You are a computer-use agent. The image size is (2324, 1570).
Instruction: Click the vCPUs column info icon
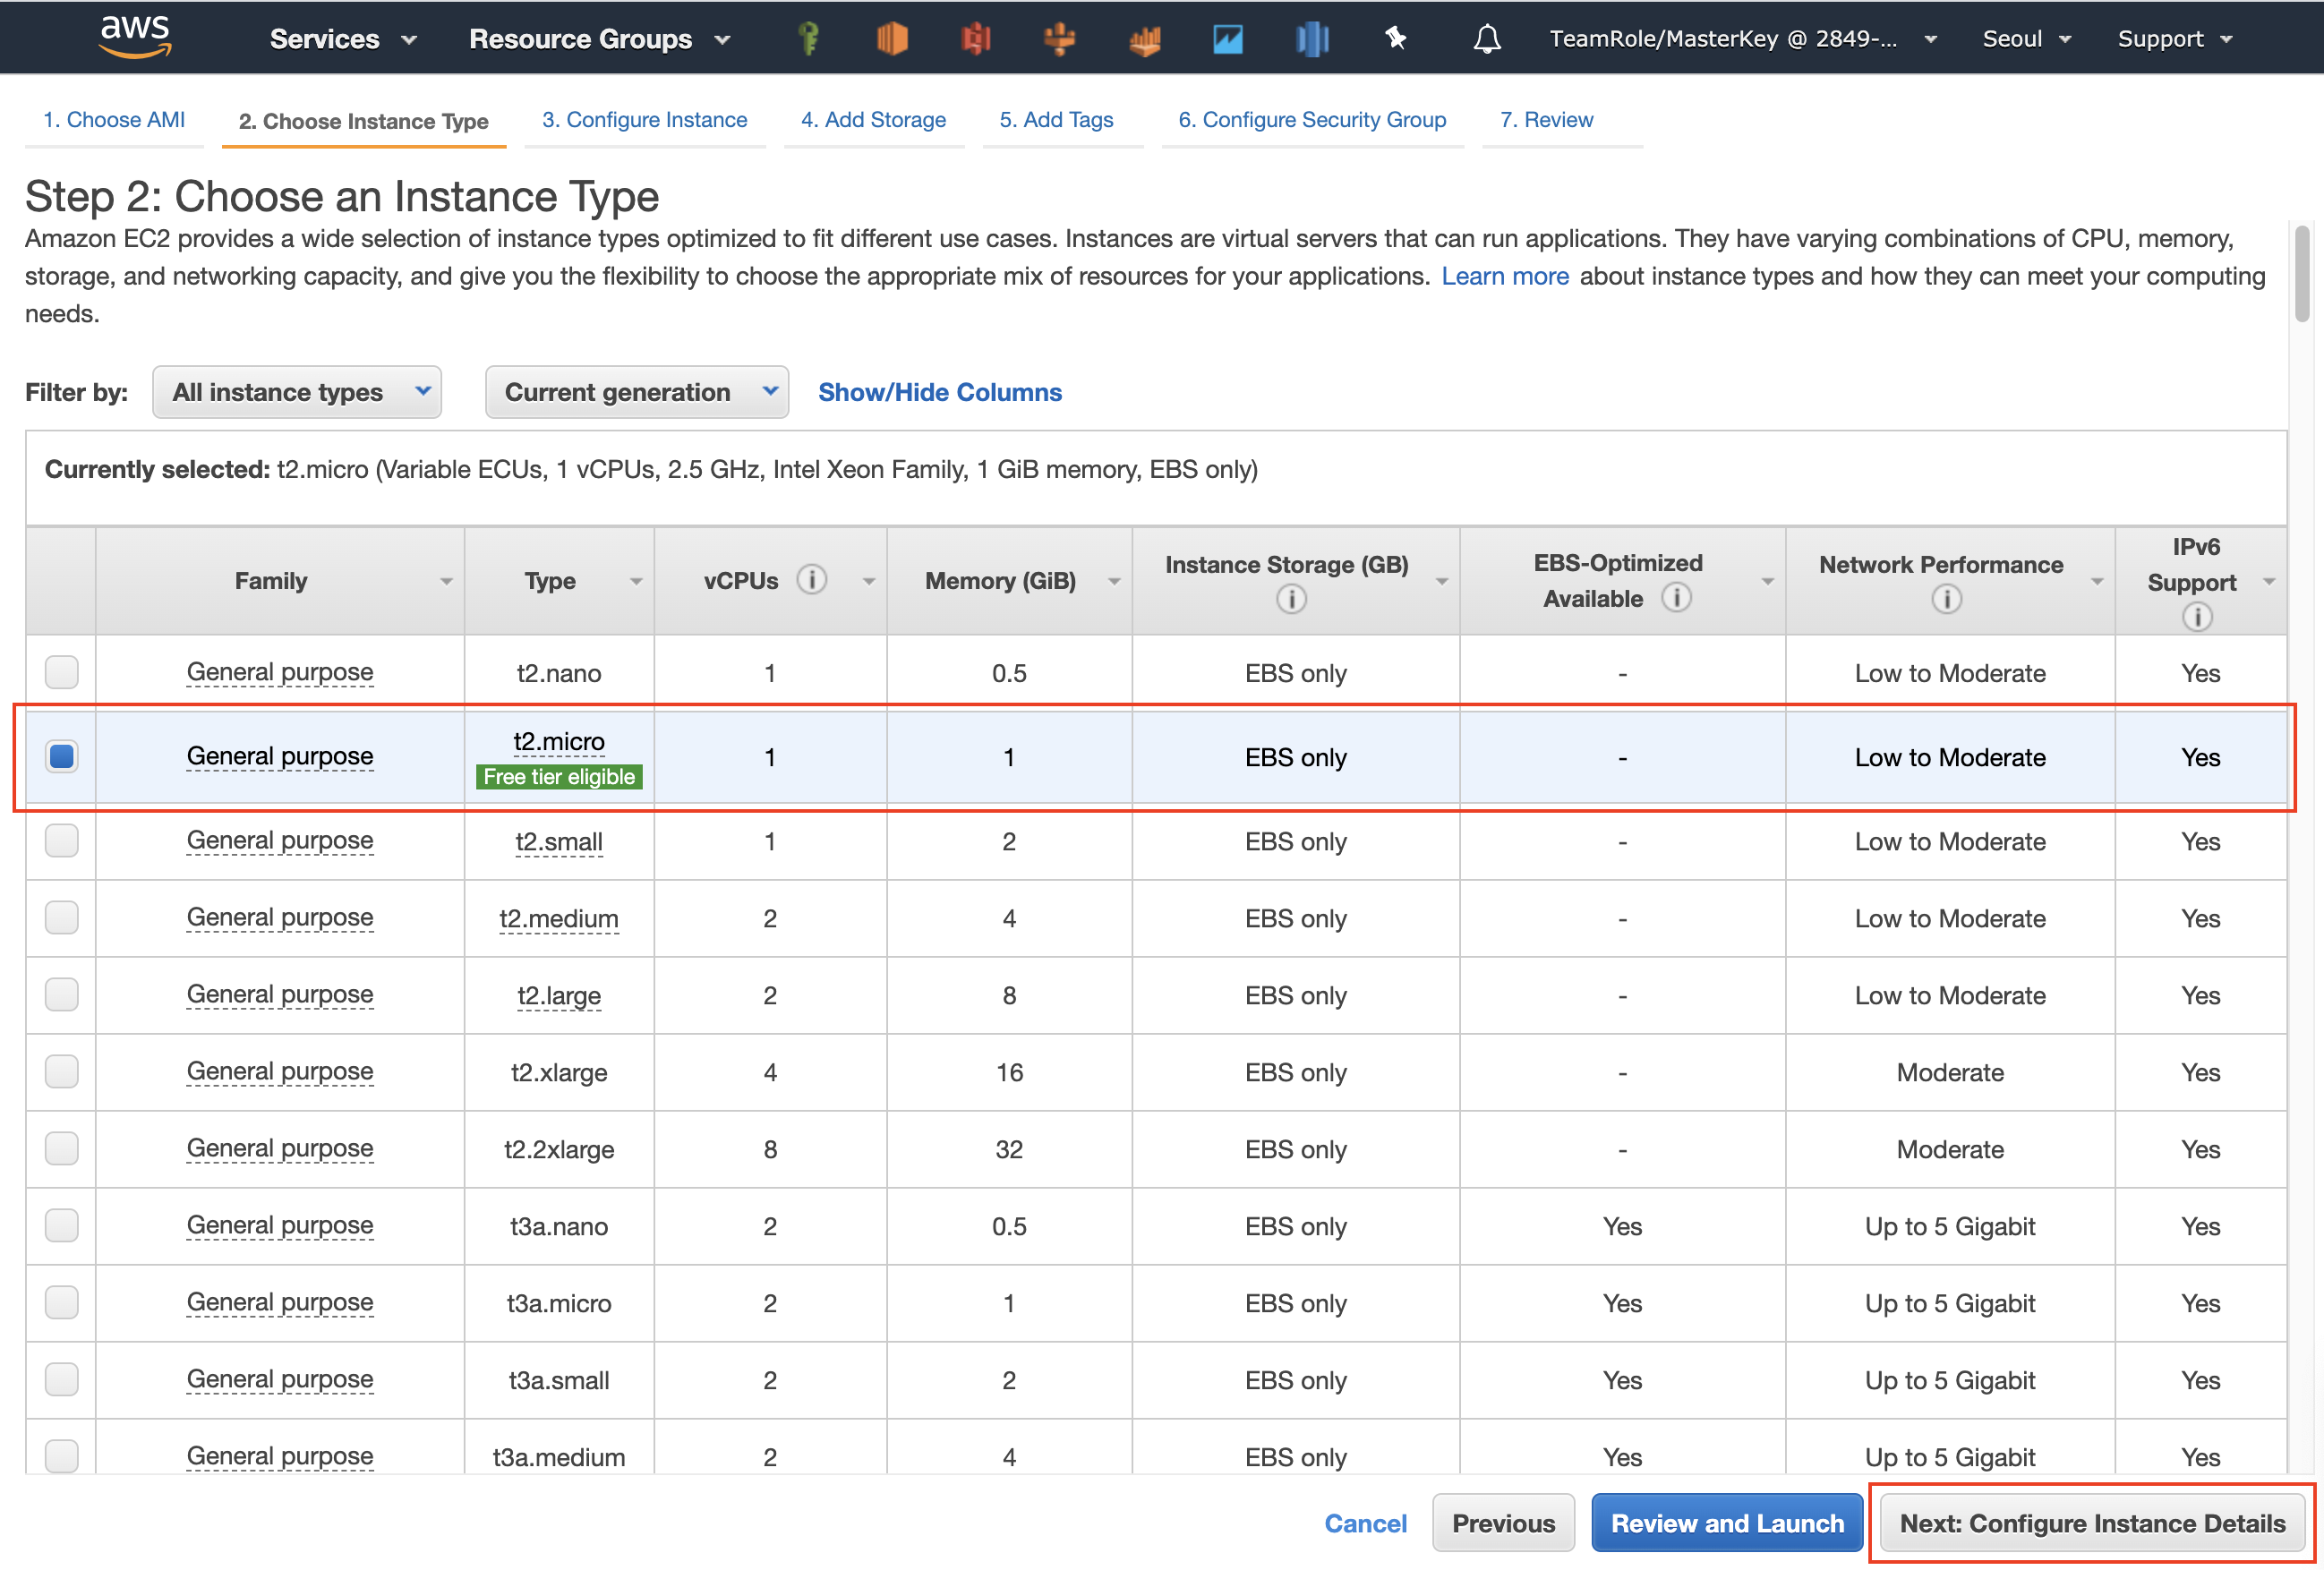(x=812, y=580)
